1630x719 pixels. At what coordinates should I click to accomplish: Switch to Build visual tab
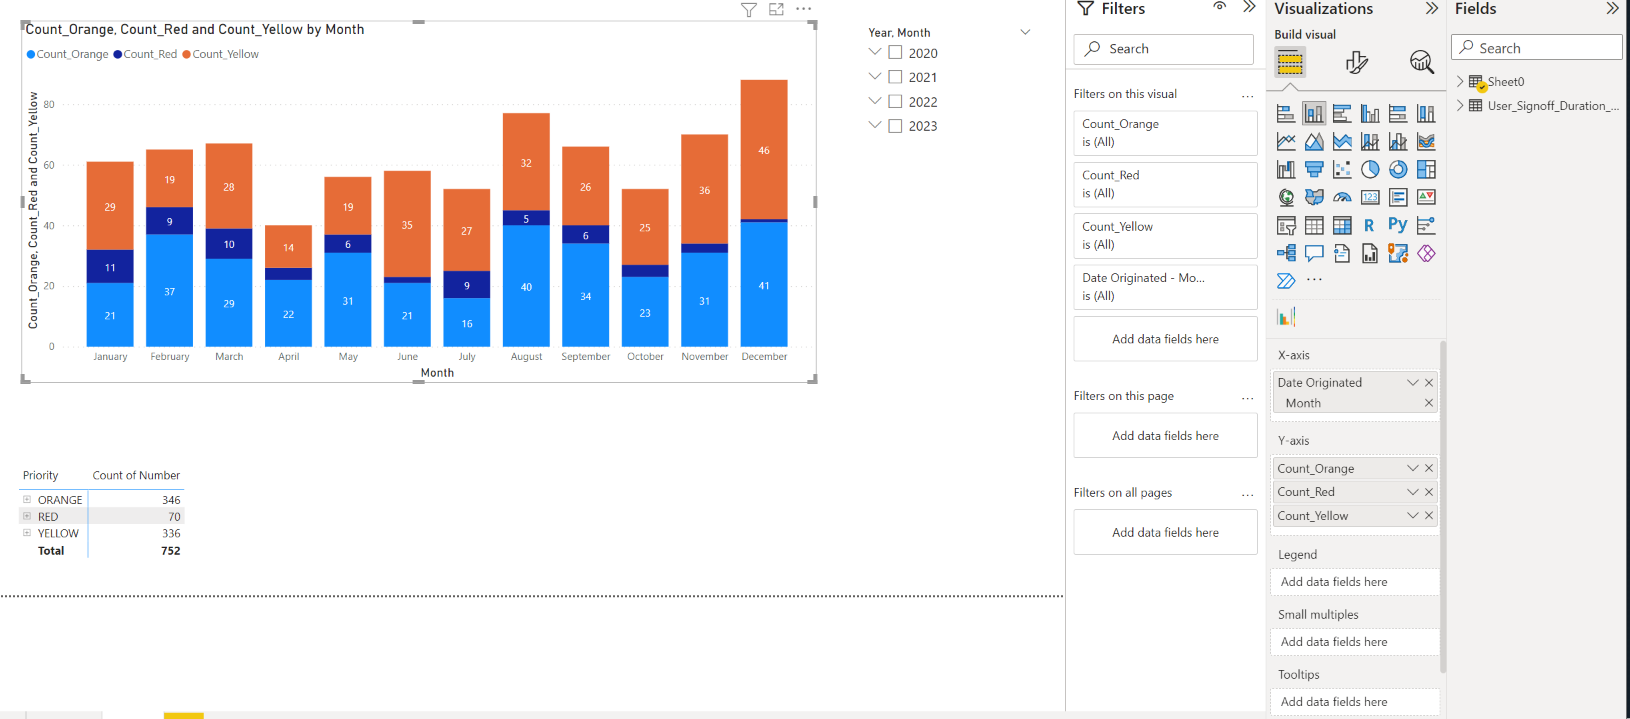[x=1290, y=63]
